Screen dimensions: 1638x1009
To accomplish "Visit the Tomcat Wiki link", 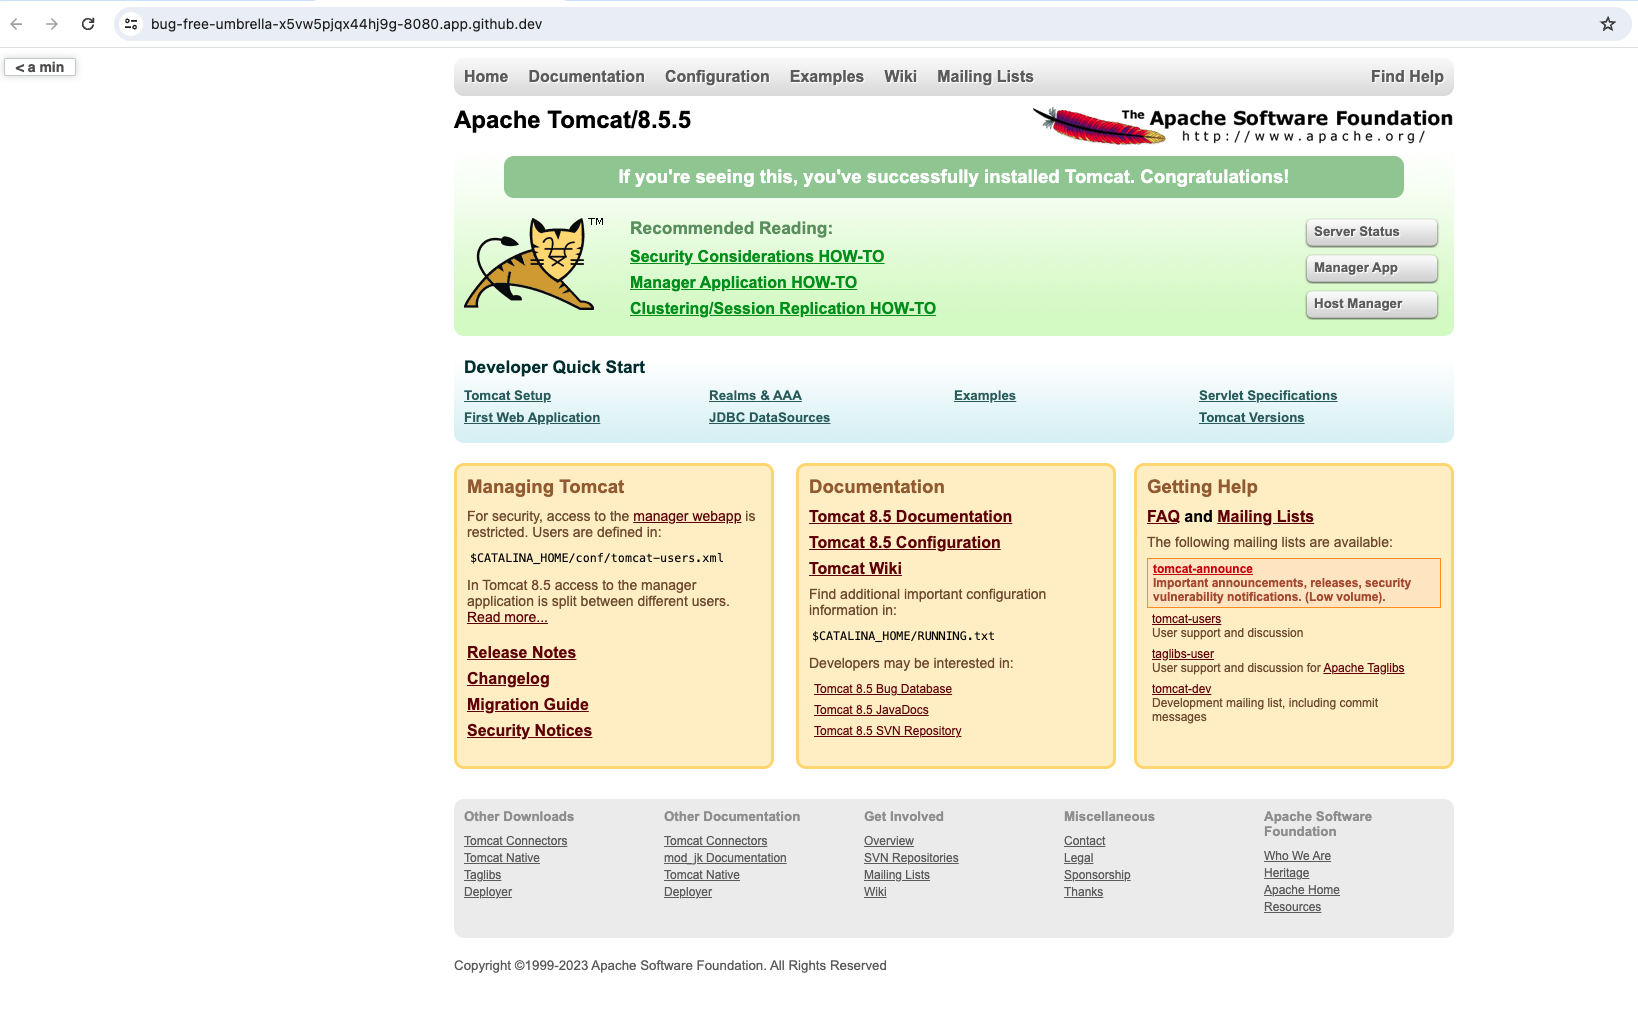I will [855, 569].
